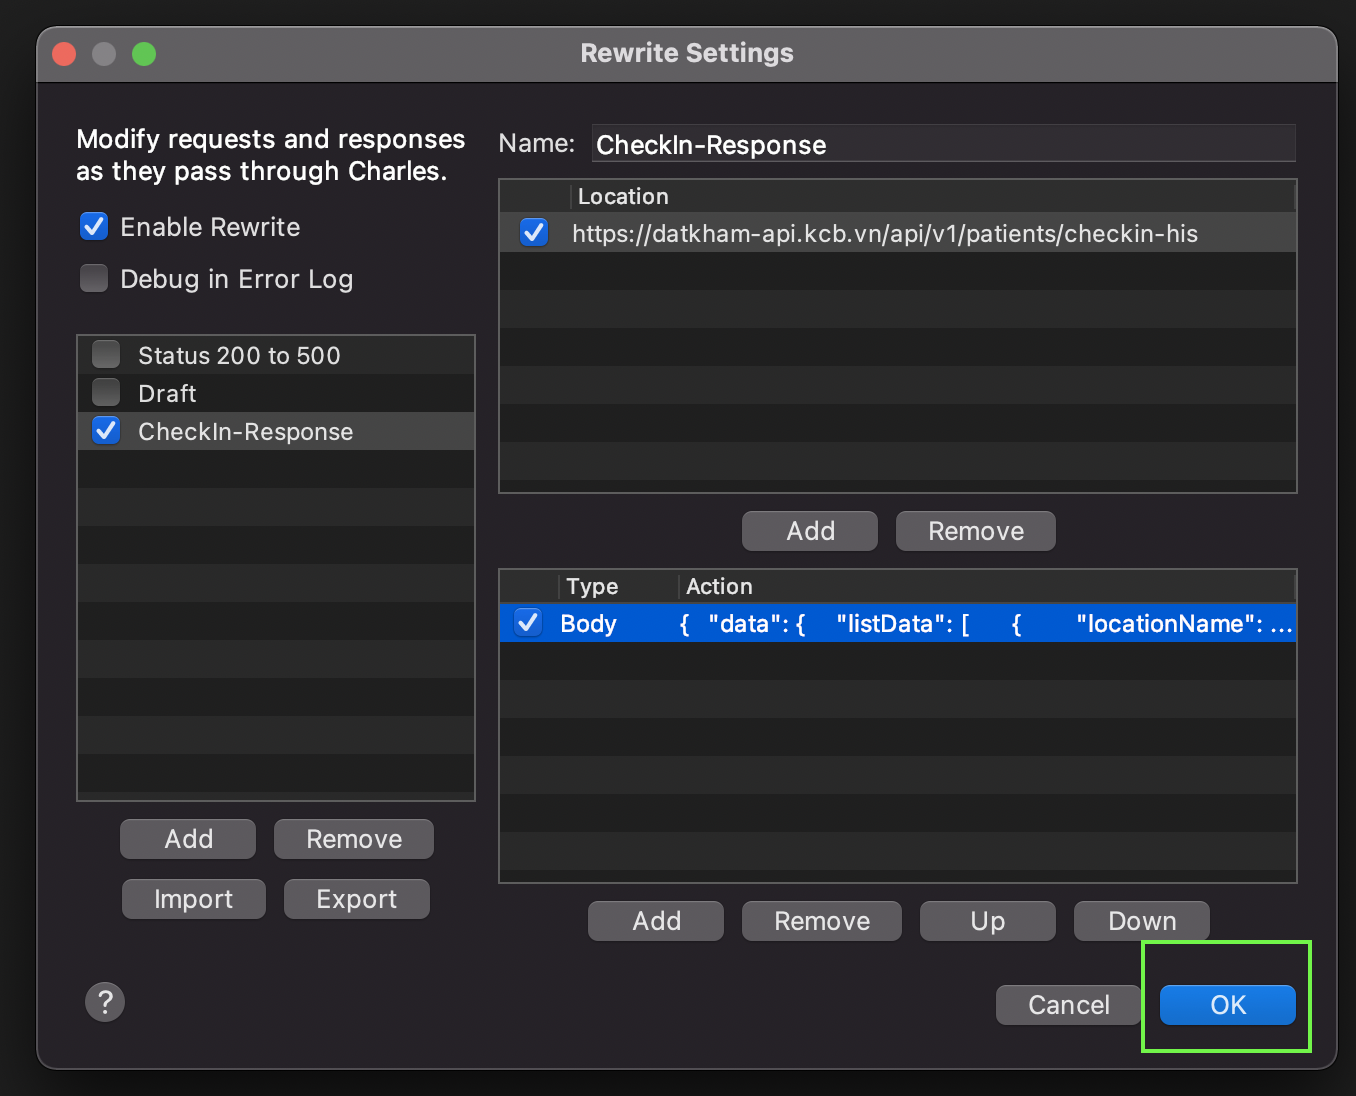The height and width of the screenshot is (1096, 1356).
Task: Remove the selected location
Action: [x=976, y=531]
